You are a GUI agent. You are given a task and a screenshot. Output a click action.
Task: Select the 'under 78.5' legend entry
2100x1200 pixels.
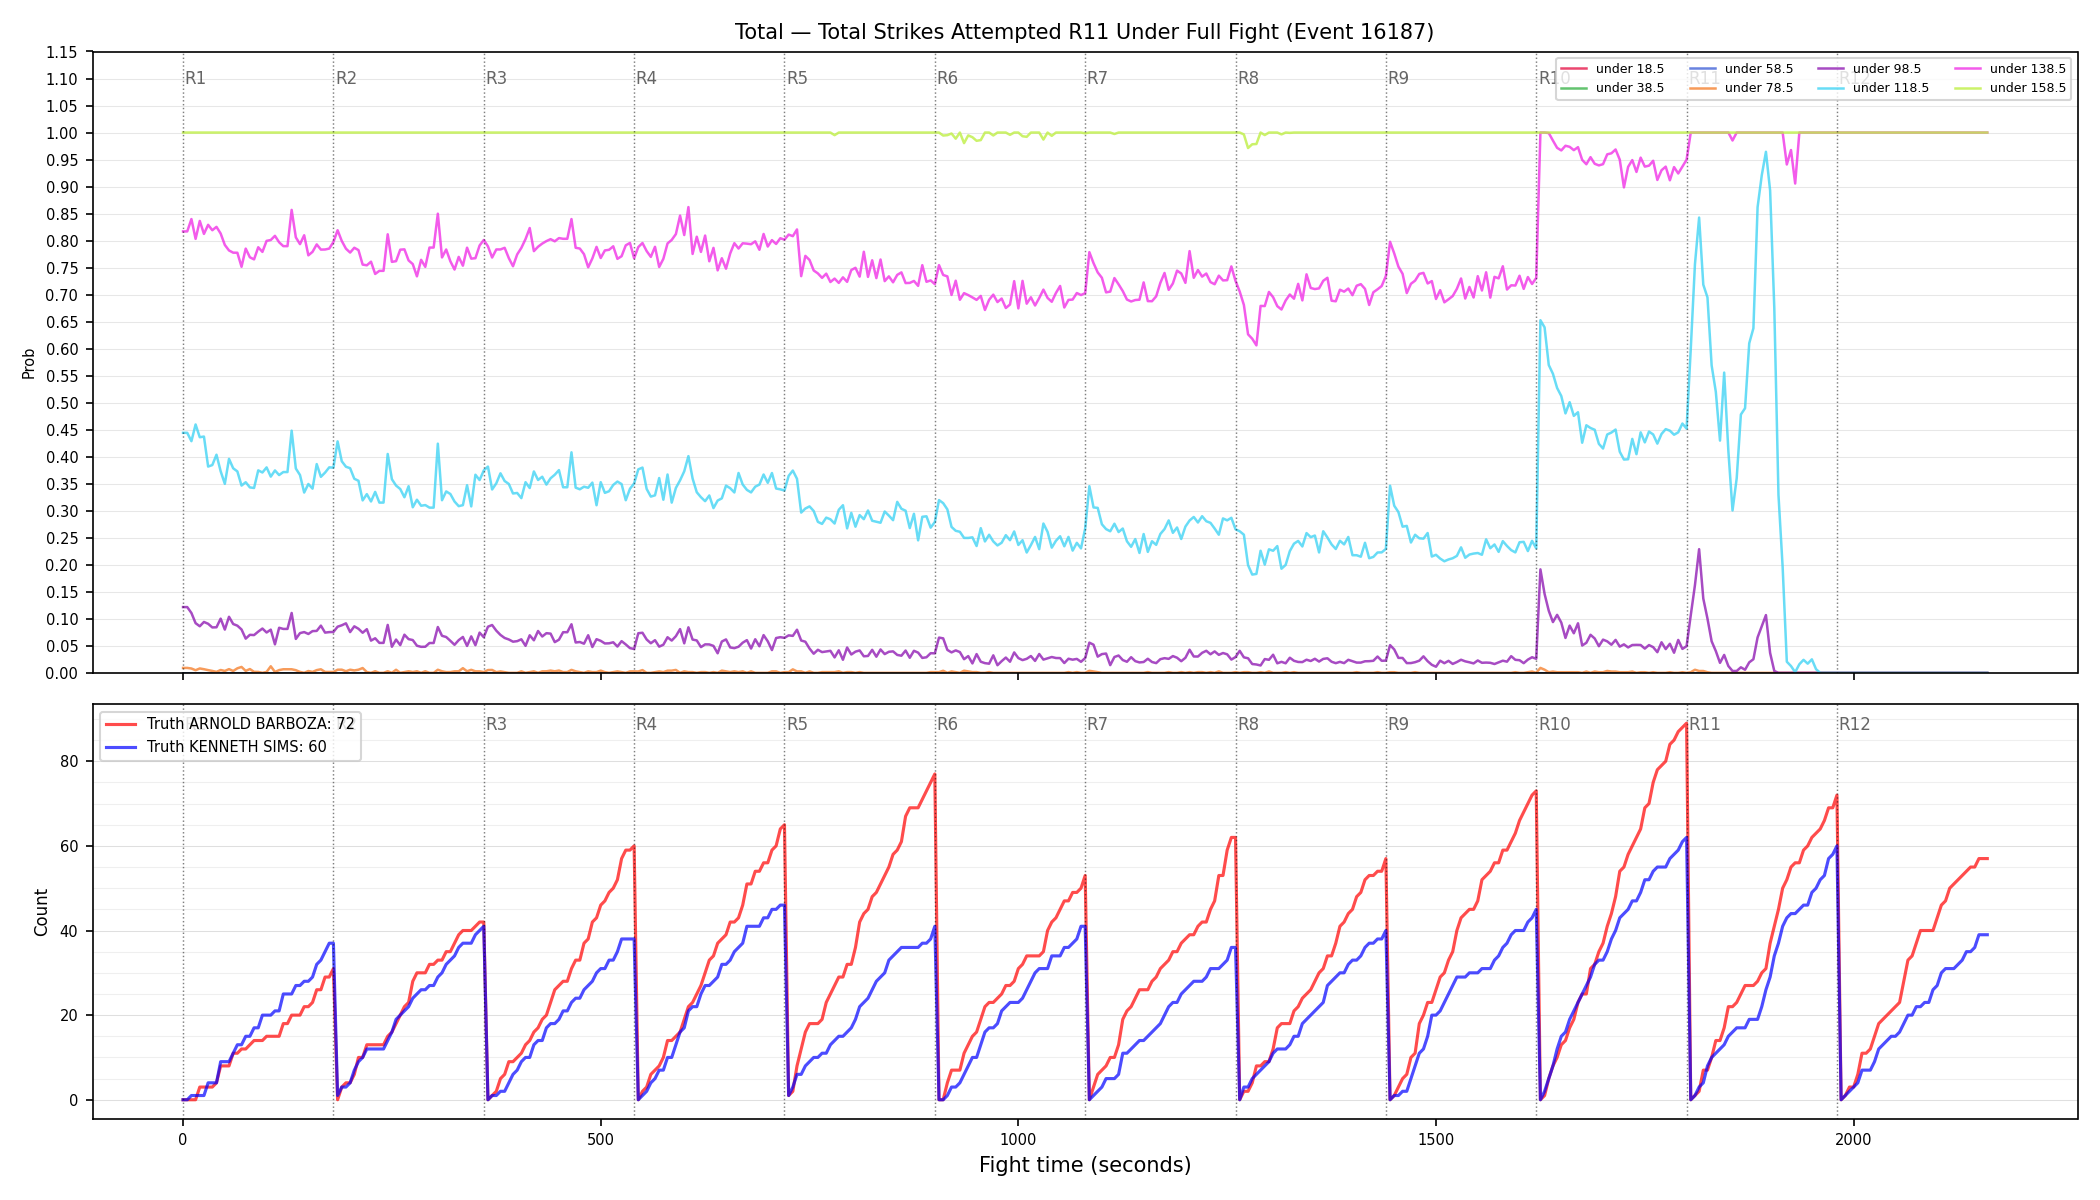[x=1741, y=88]
